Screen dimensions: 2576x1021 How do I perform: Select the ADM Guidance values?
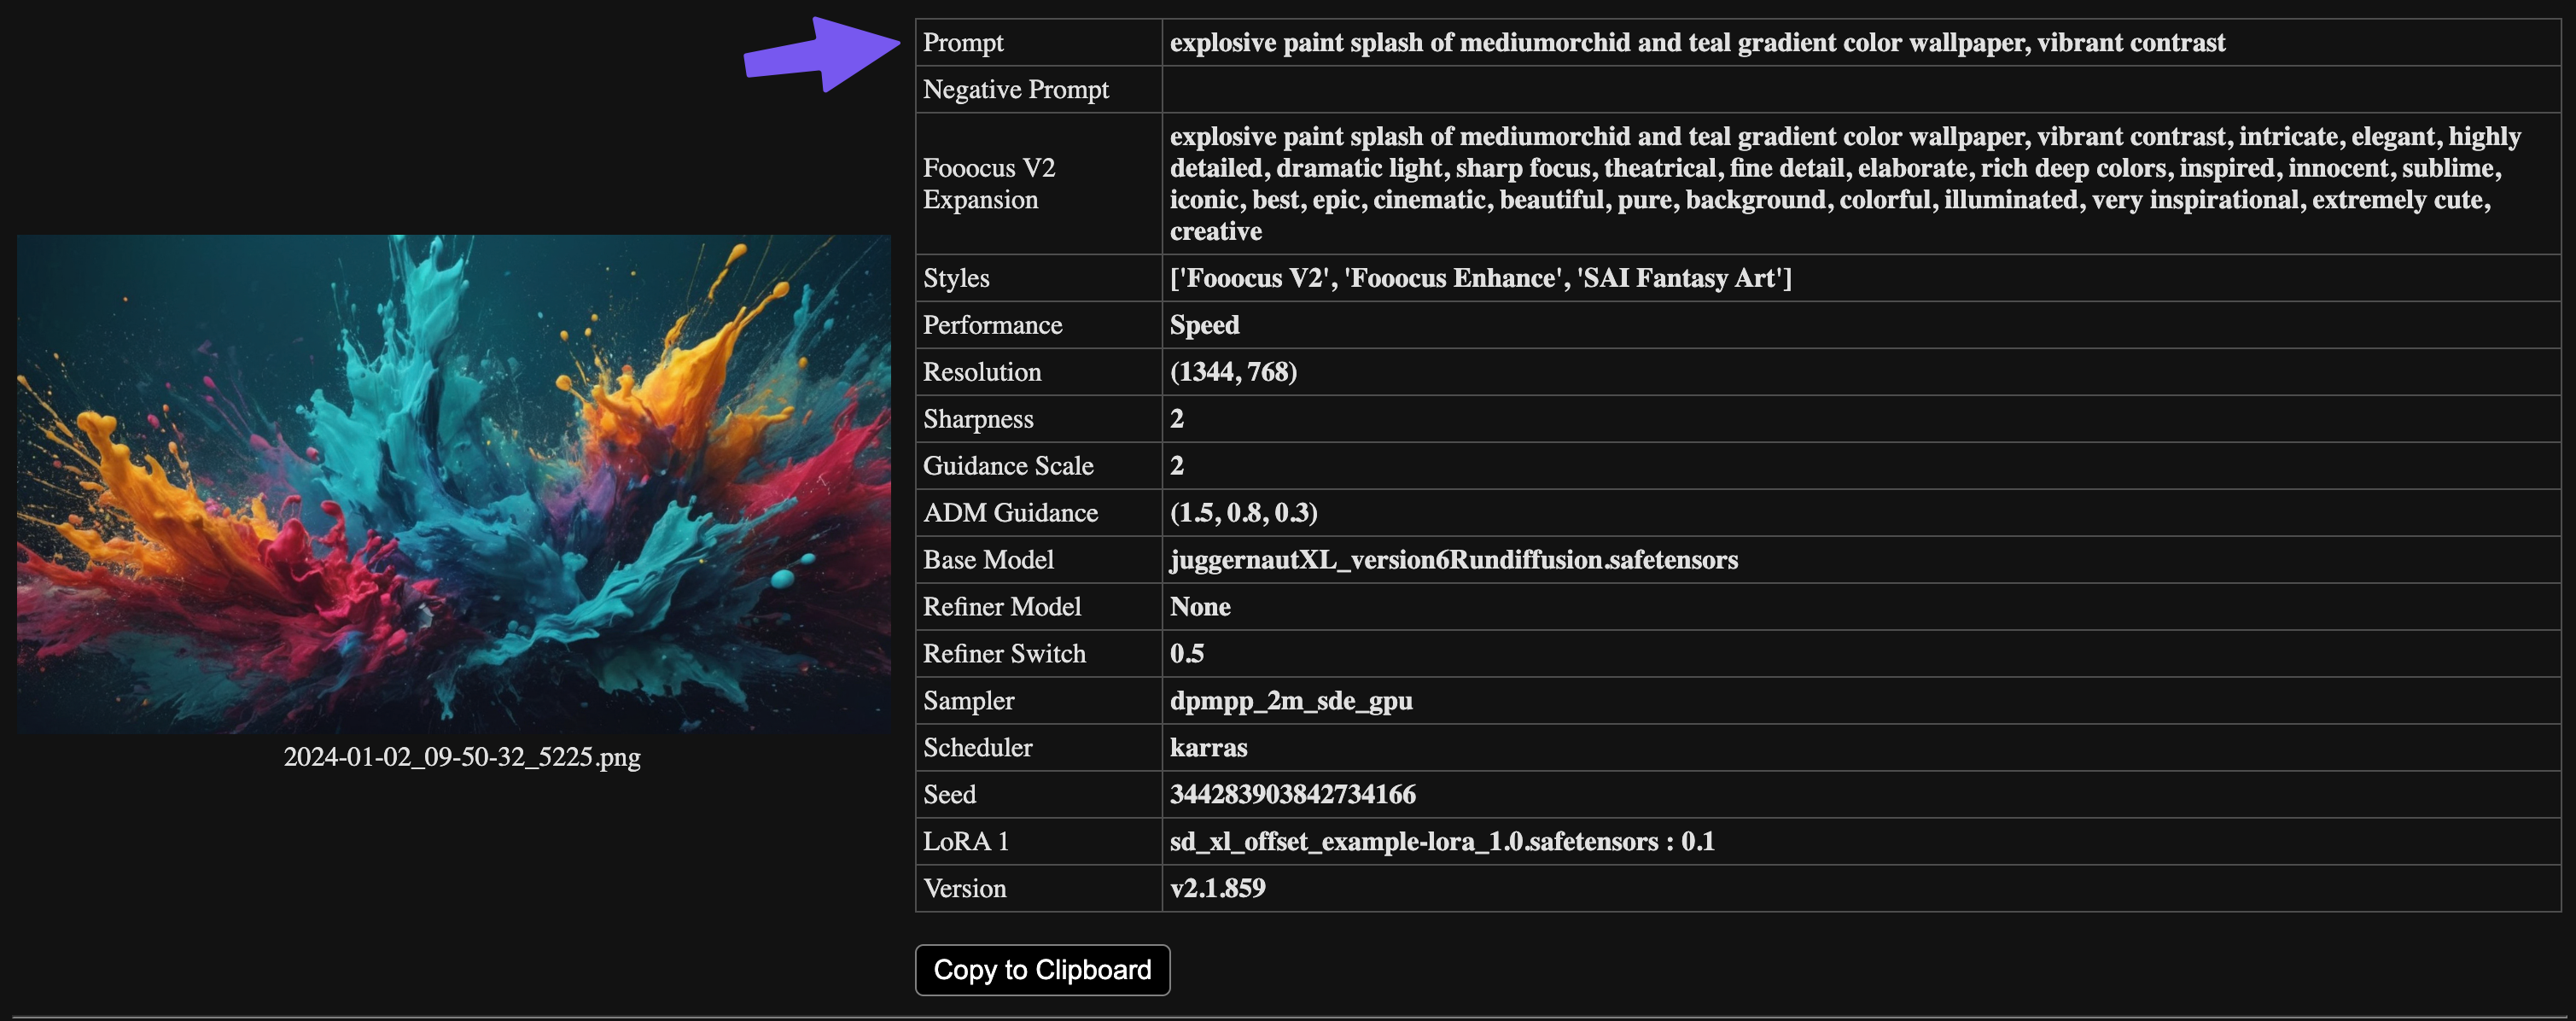(x=1243, y=512)
